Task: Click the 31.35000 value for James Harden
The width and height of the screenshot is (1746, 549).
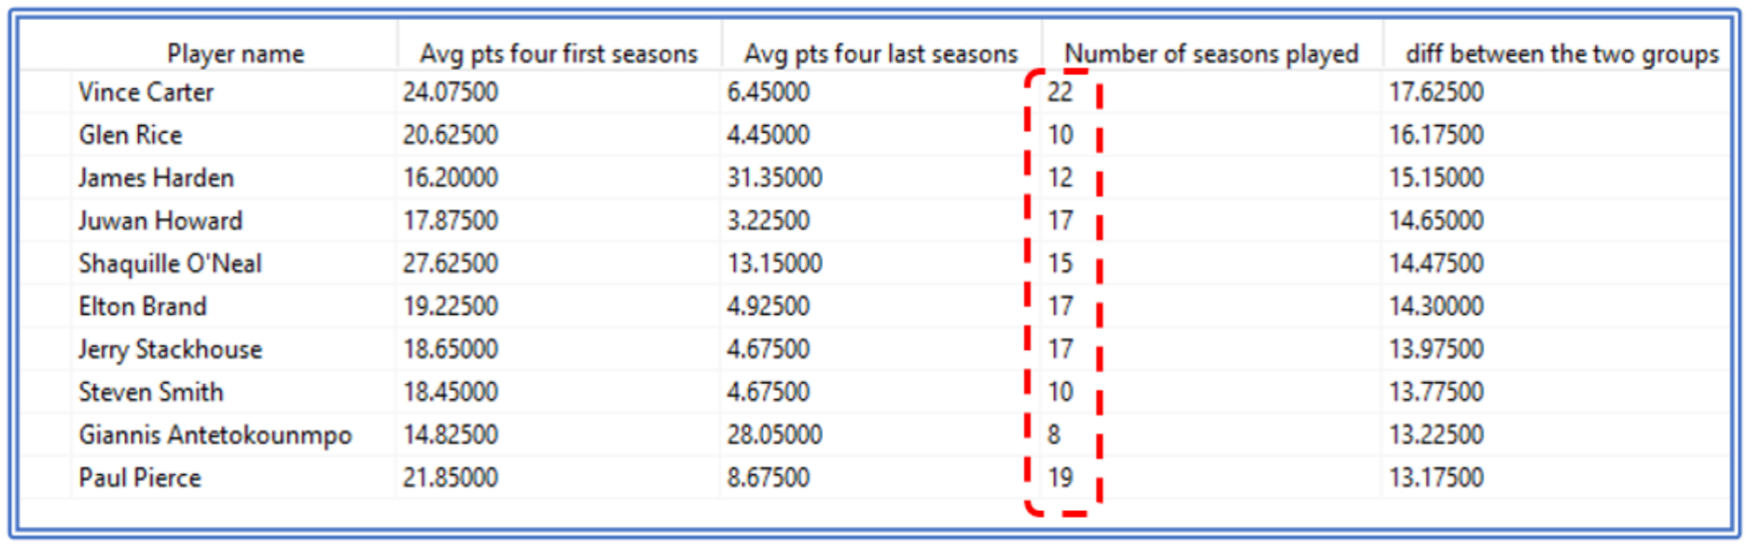Action: click(774, 178)
